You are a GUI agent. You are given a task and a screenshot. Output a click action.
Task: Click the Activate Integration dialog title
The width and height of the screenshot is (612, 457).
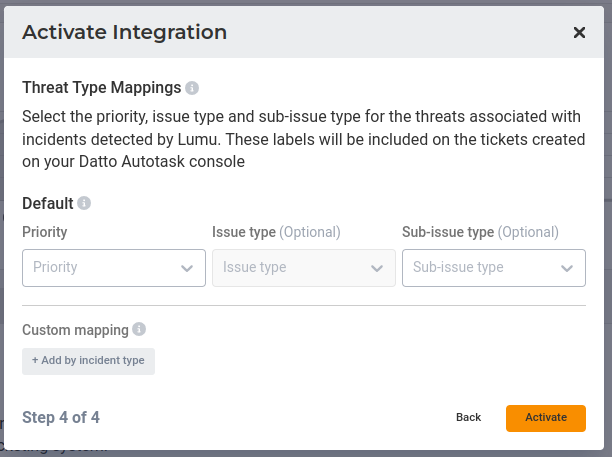[124, 32]
